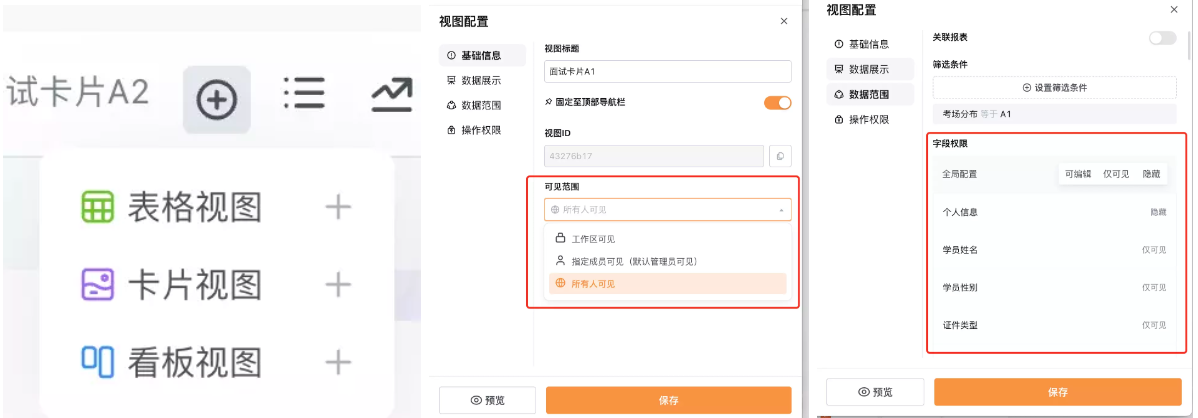Open the list icon in the top toolbar
The image size is (1198, 418).
(304, 93)
